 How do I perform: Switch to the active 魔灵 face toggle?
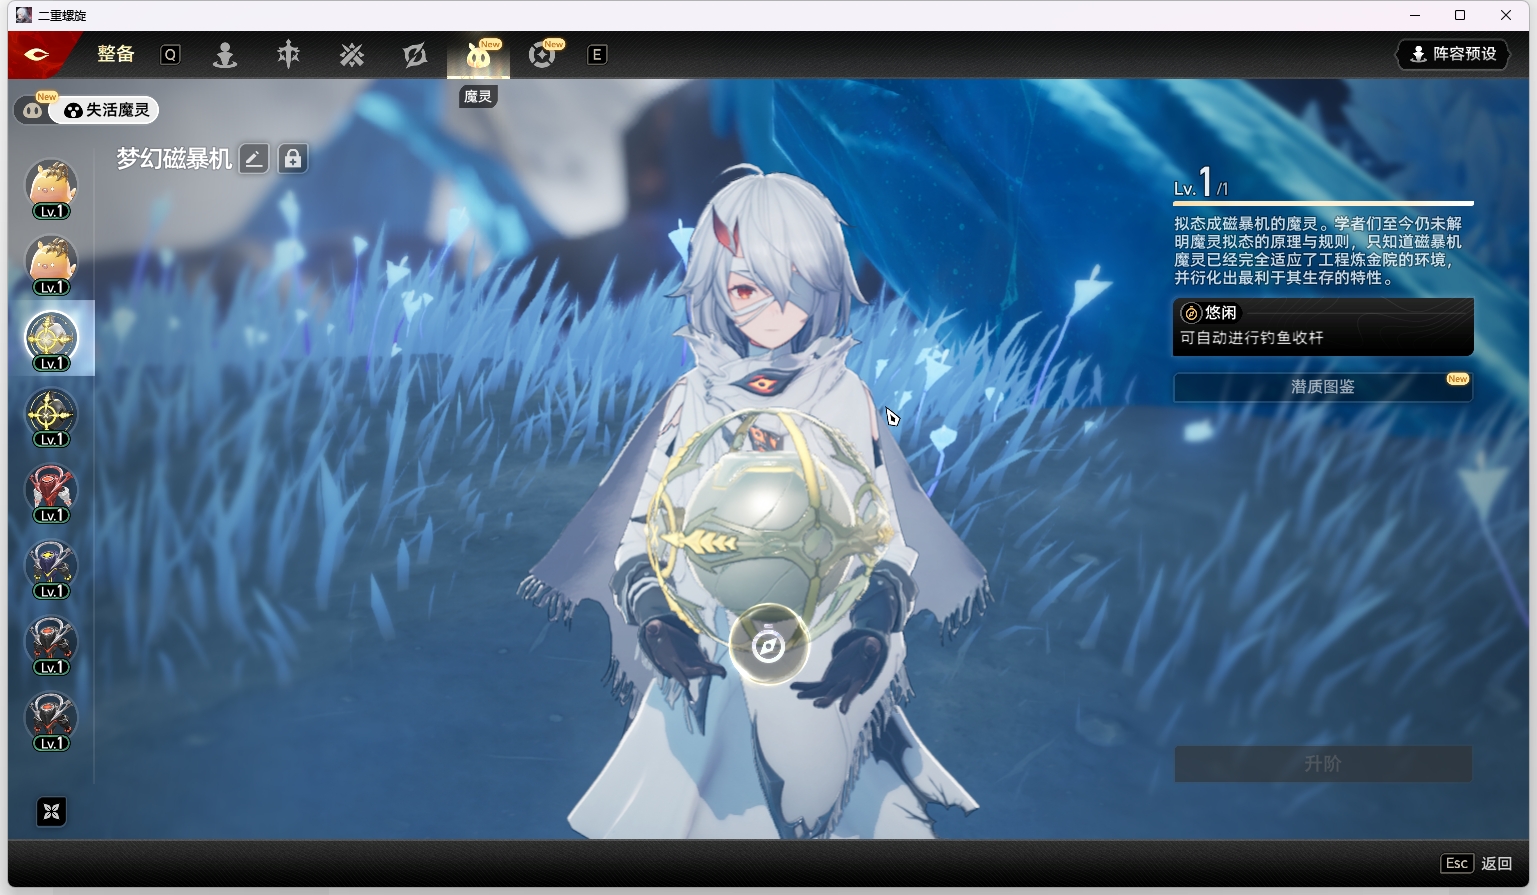pos(32,110)
